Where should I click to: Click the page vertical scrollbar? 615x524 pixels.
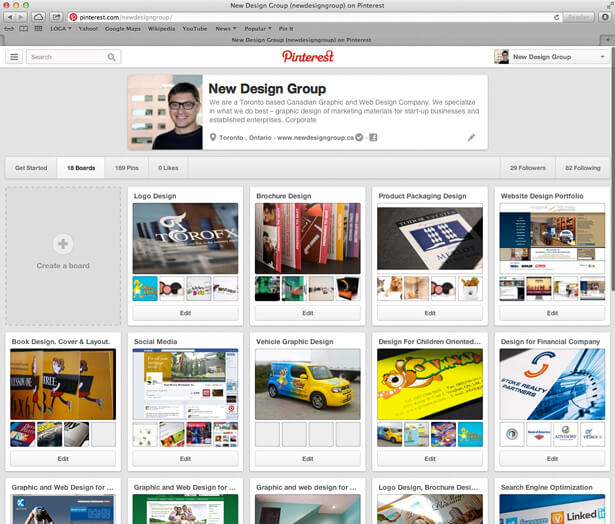point(613,169)
